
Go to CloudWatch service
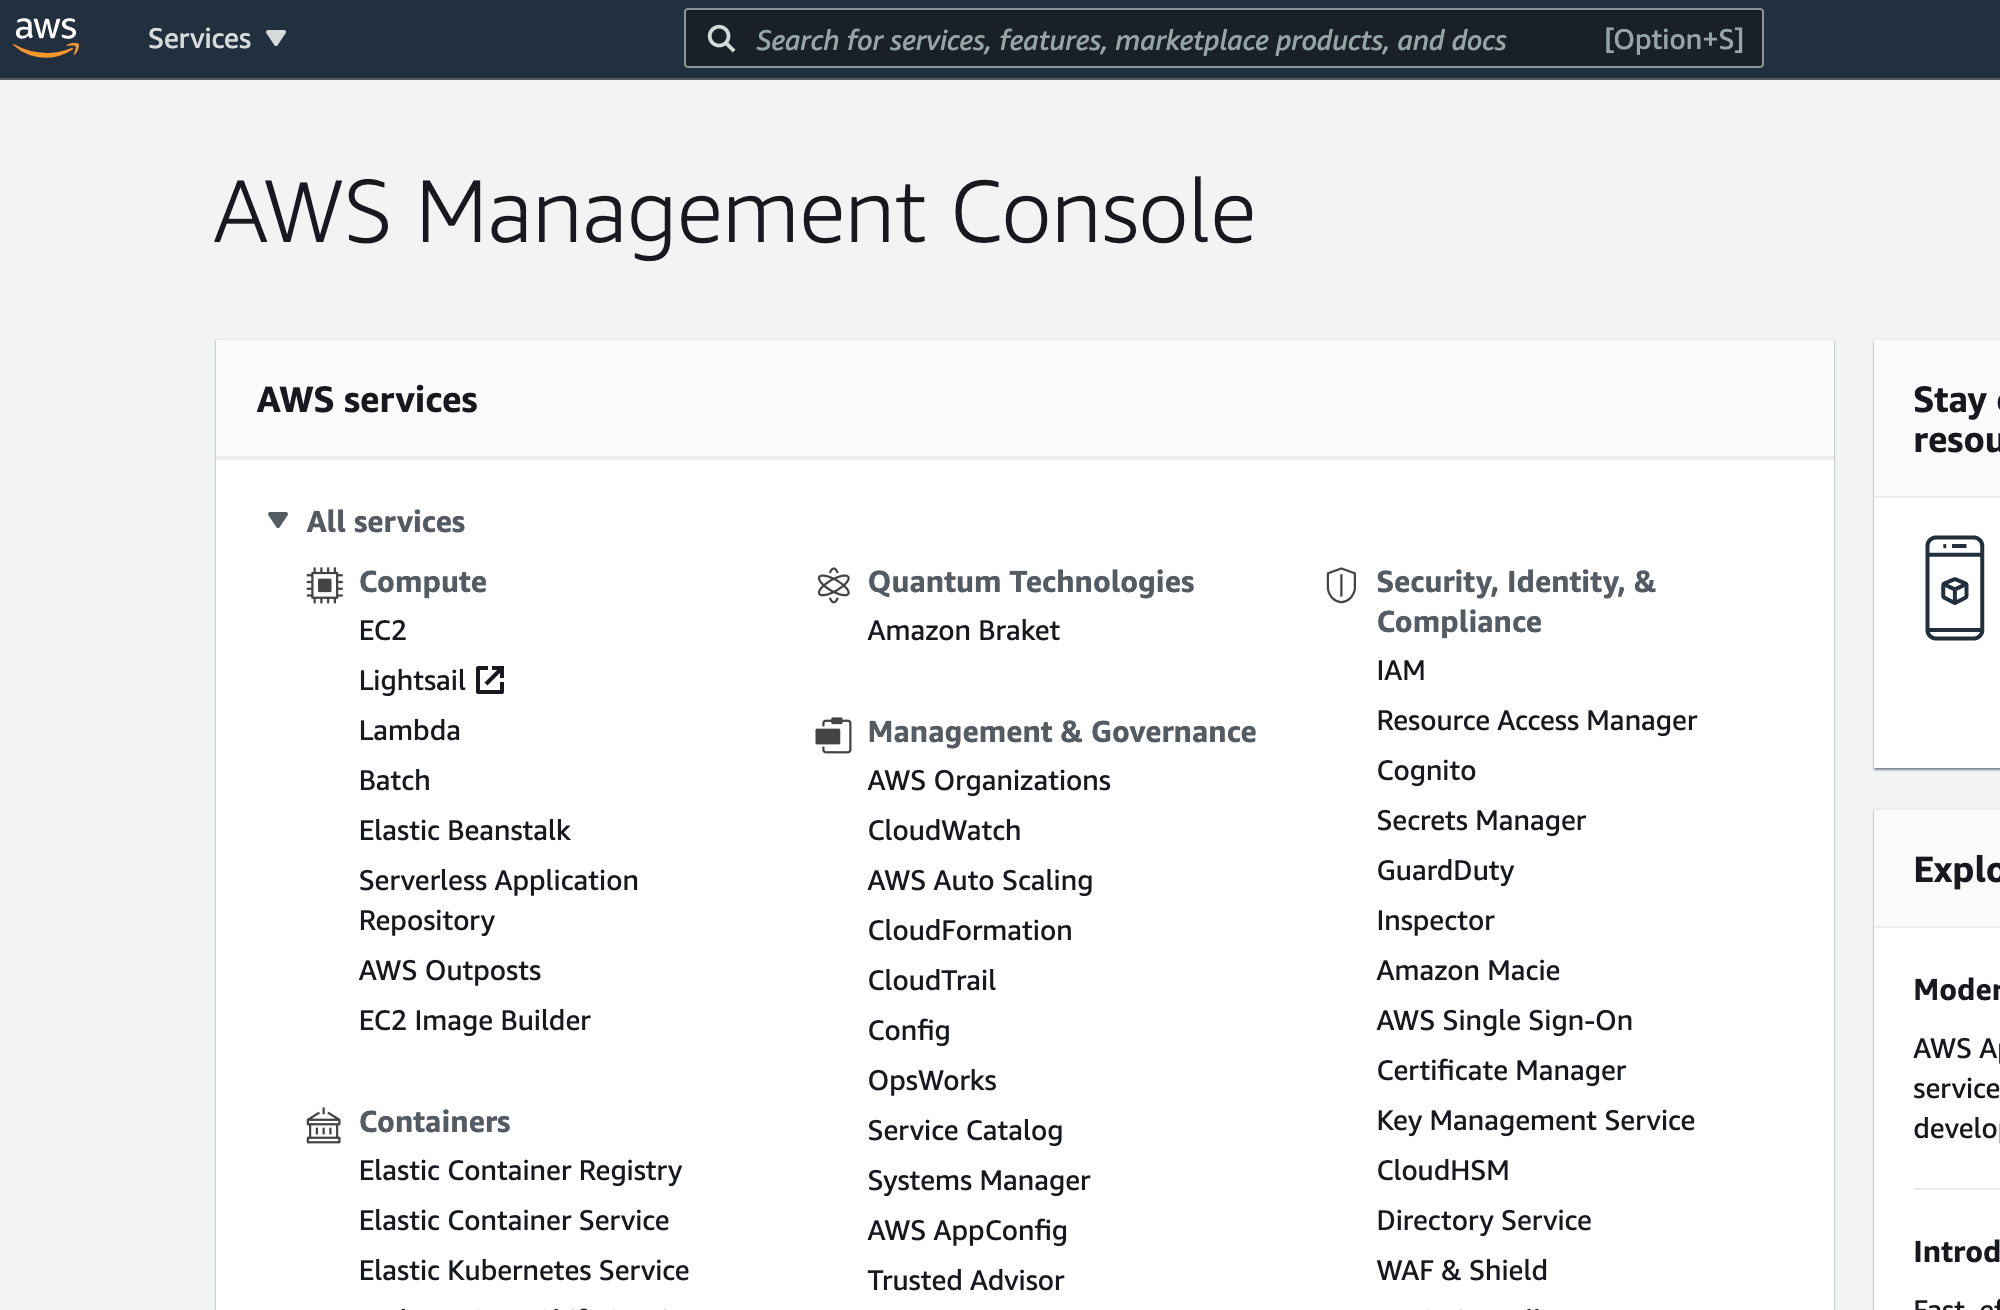(943, 830)
